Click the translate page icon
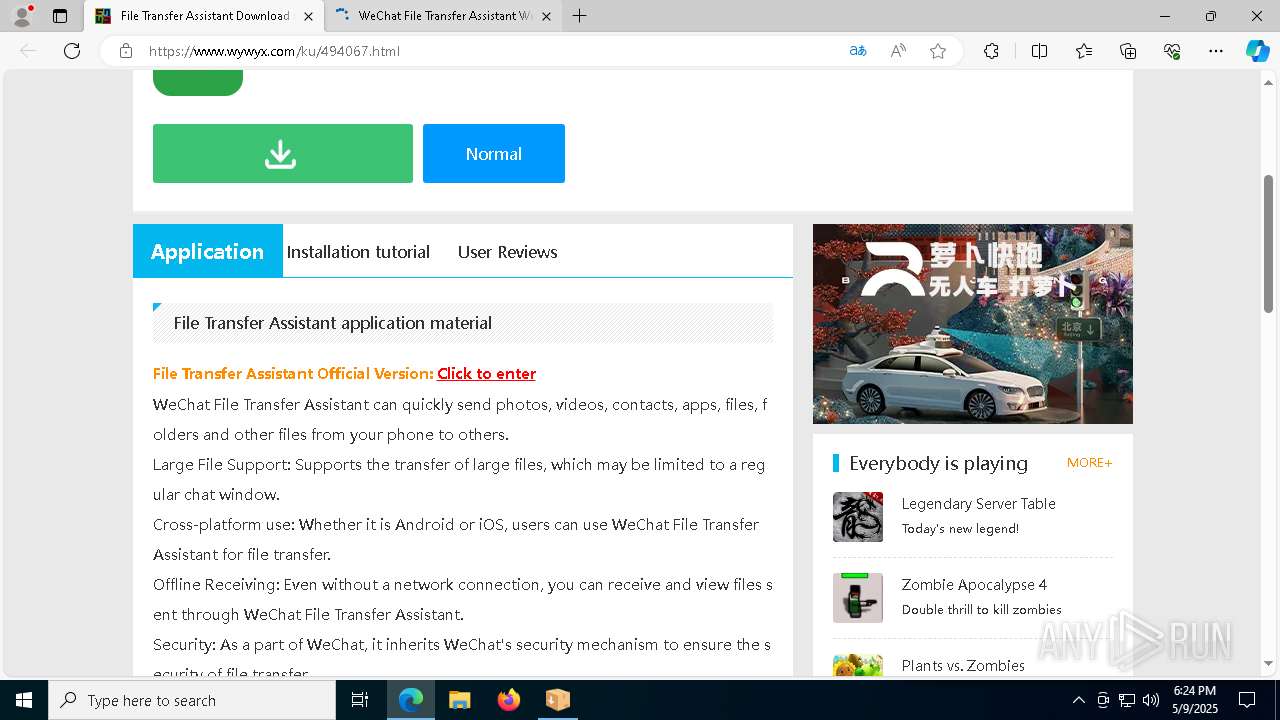This screenshot has width=1280, height=720. pyautogui.click(x=858, y=51)
